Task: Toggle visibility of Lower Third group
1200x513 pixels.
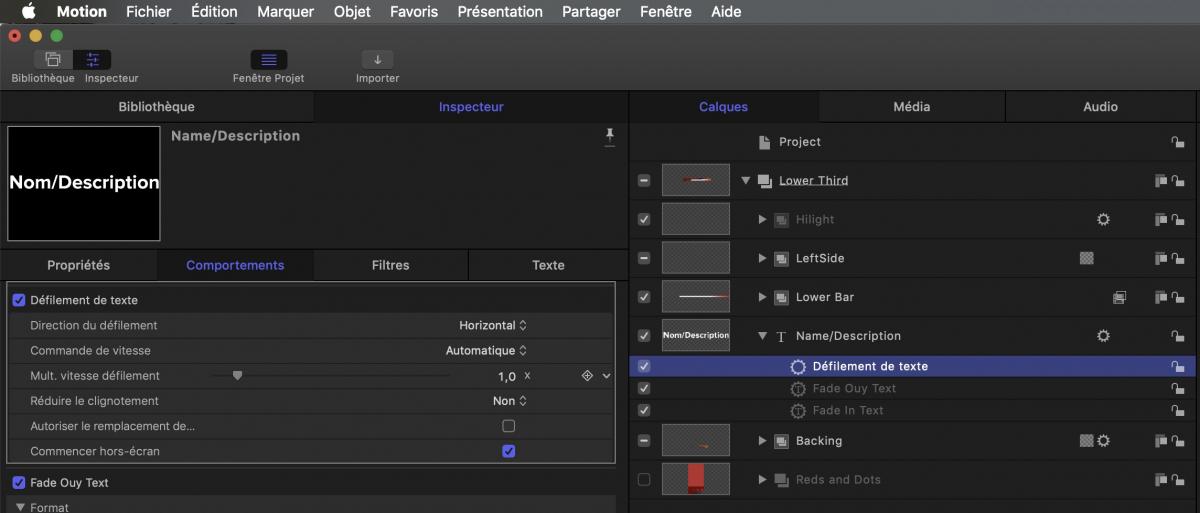Action: coord(644,181)
